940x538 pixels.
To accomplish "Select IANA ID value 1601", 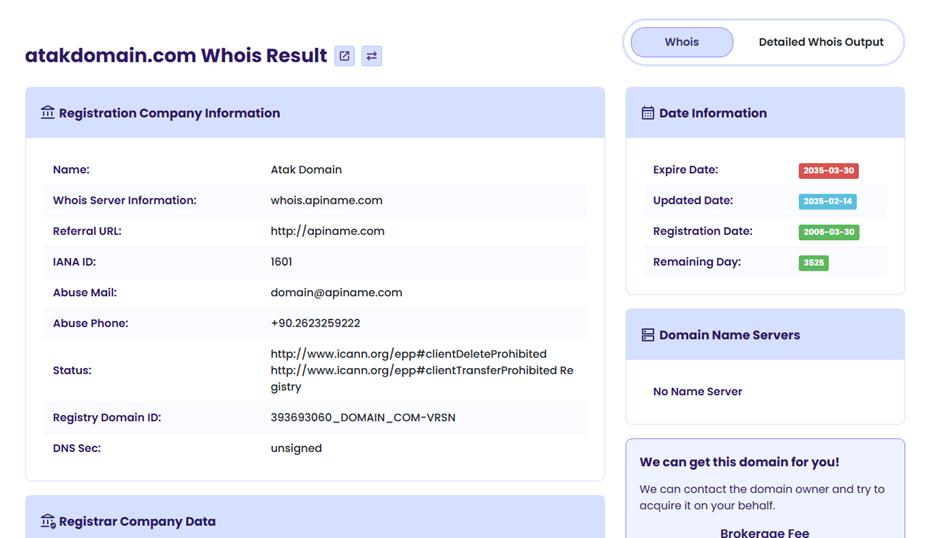I will [x=281, y=262].
